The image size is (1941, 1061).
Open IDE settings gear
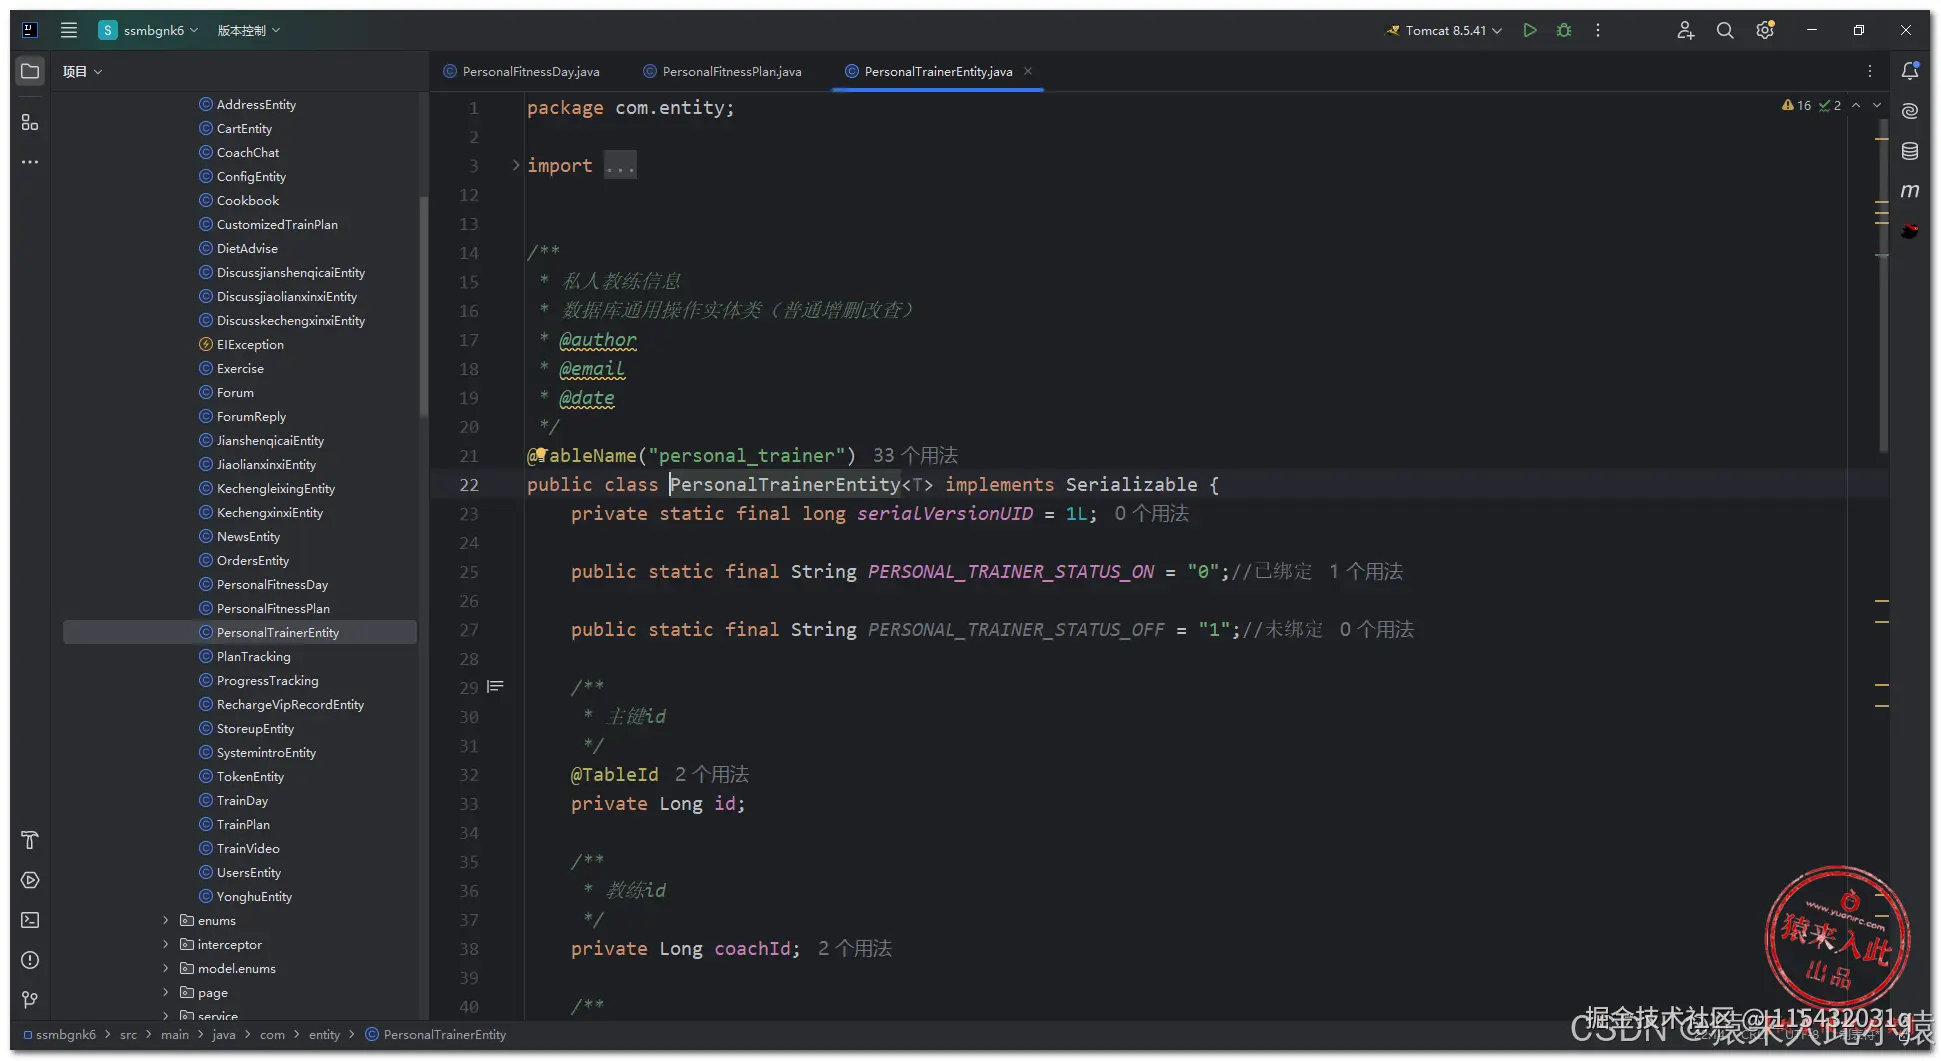point(1765,30)
